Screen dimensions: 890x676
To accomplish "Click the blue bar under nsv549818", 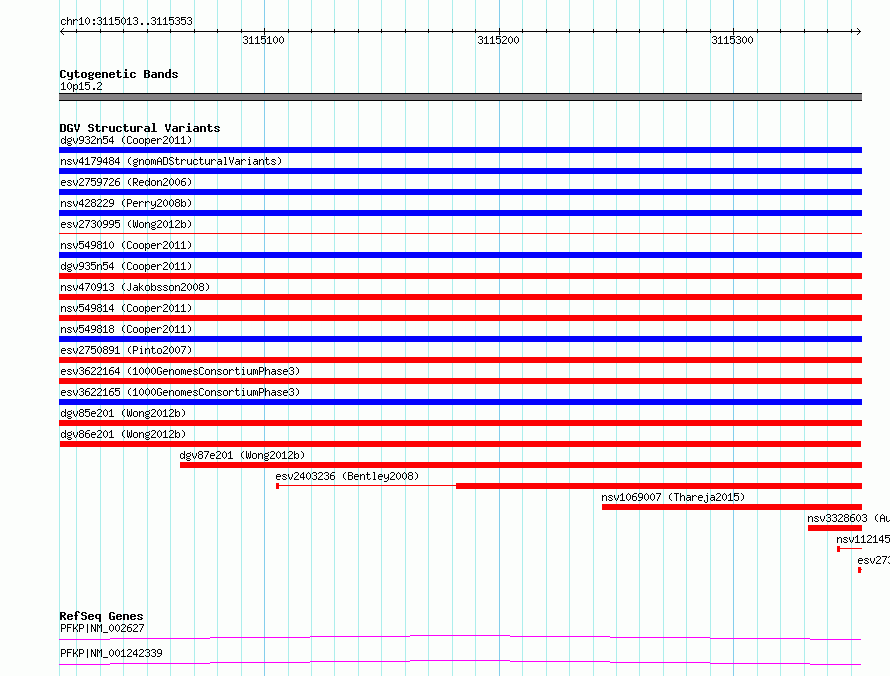I will [460, 339].
